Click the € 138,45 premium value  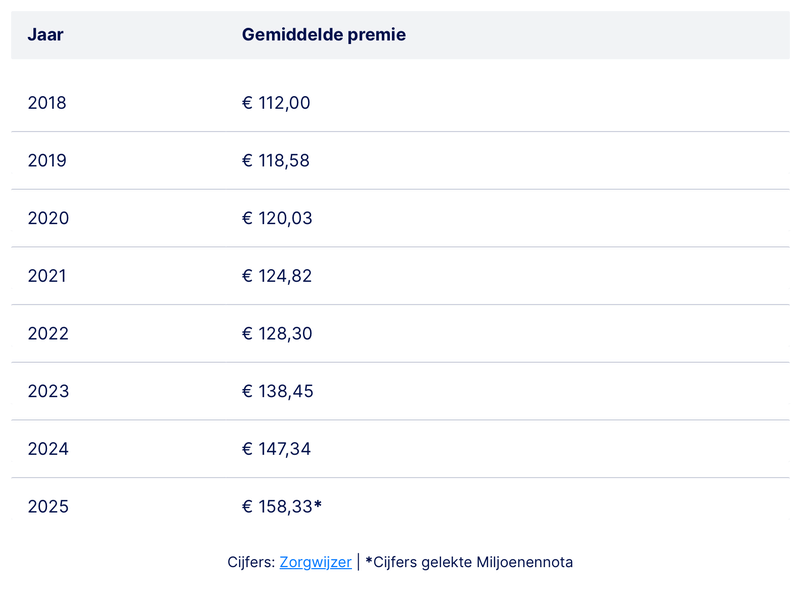(x=277, y=391)
